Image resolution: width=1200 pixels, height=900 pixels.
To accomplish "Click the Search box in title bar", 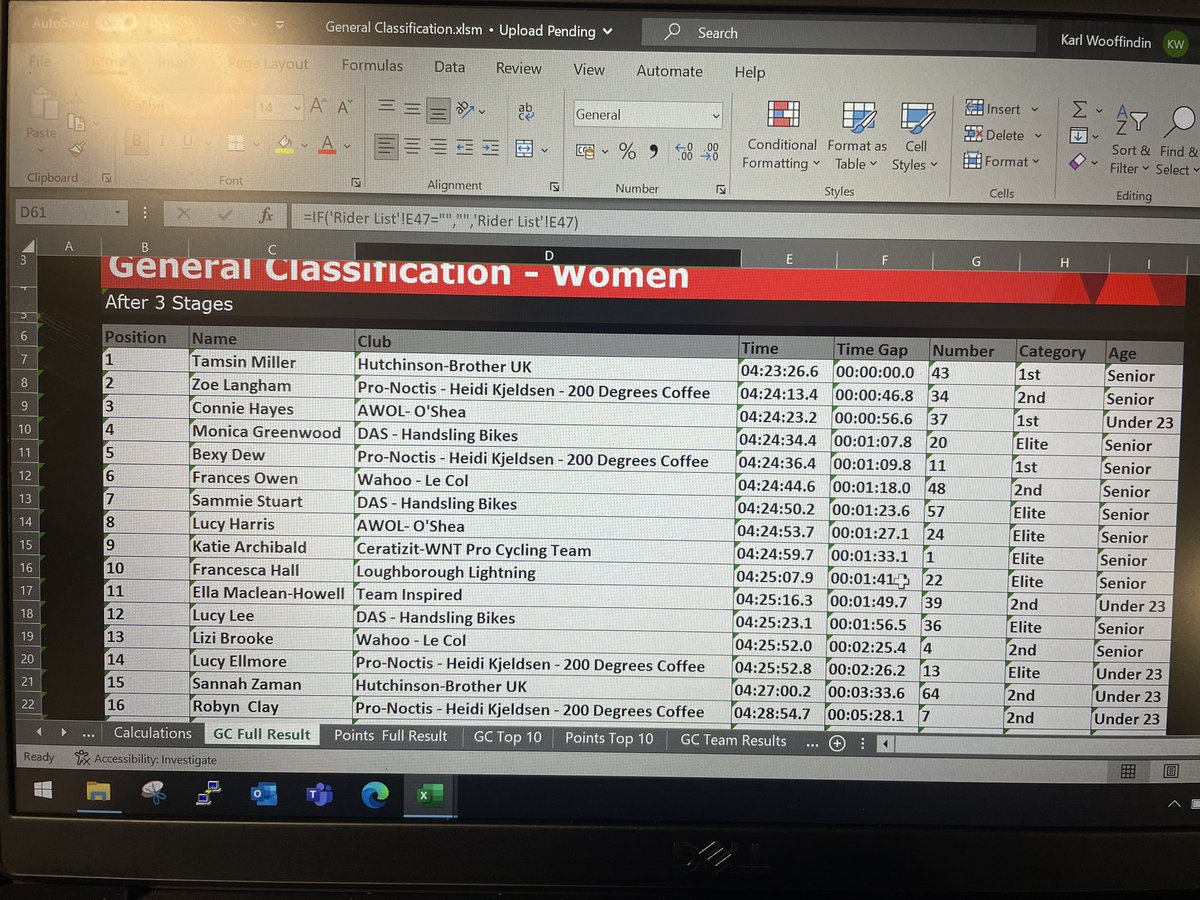I will (x=839, y=34).
